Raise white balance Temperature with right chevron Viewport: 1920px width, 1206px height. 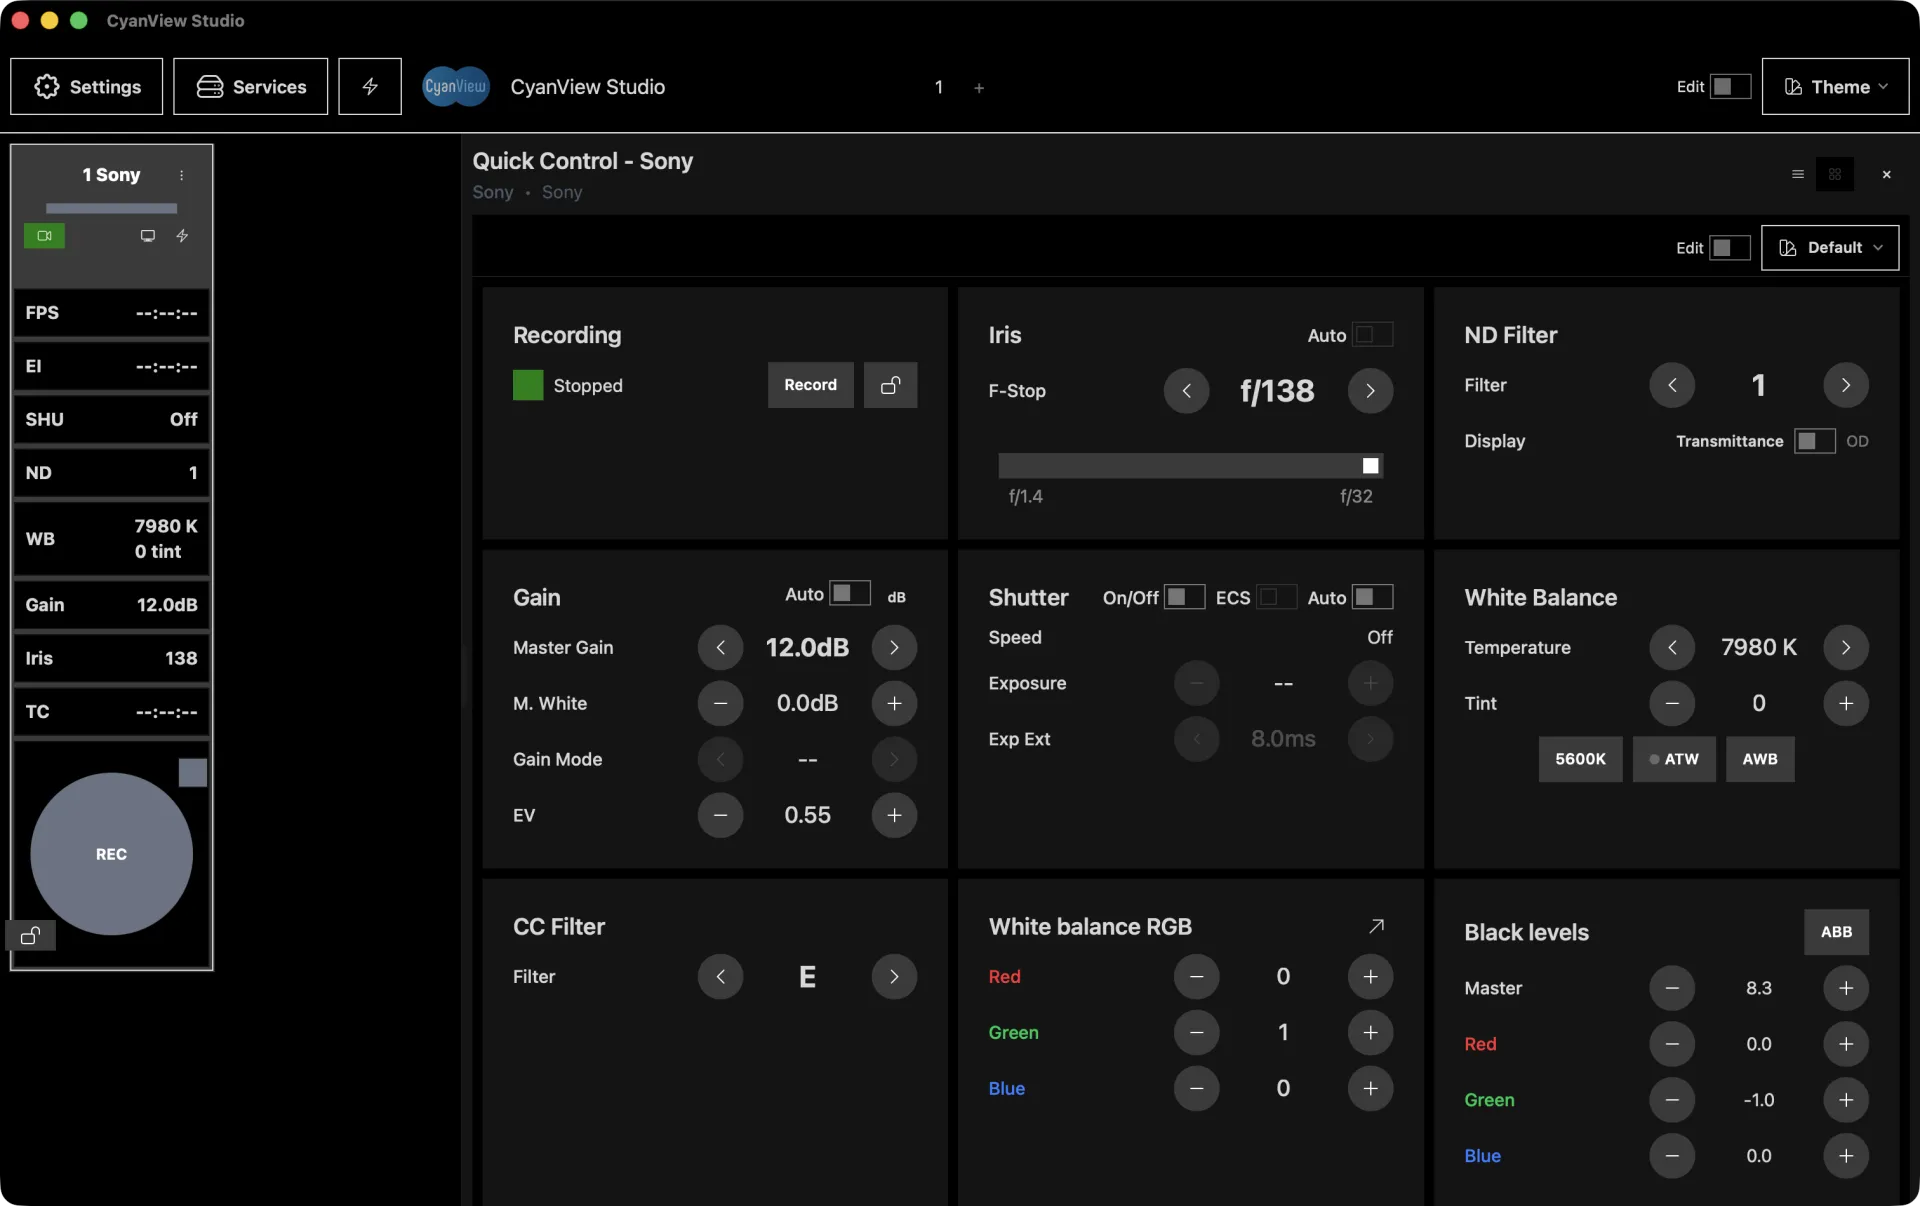click(1846, 647)
